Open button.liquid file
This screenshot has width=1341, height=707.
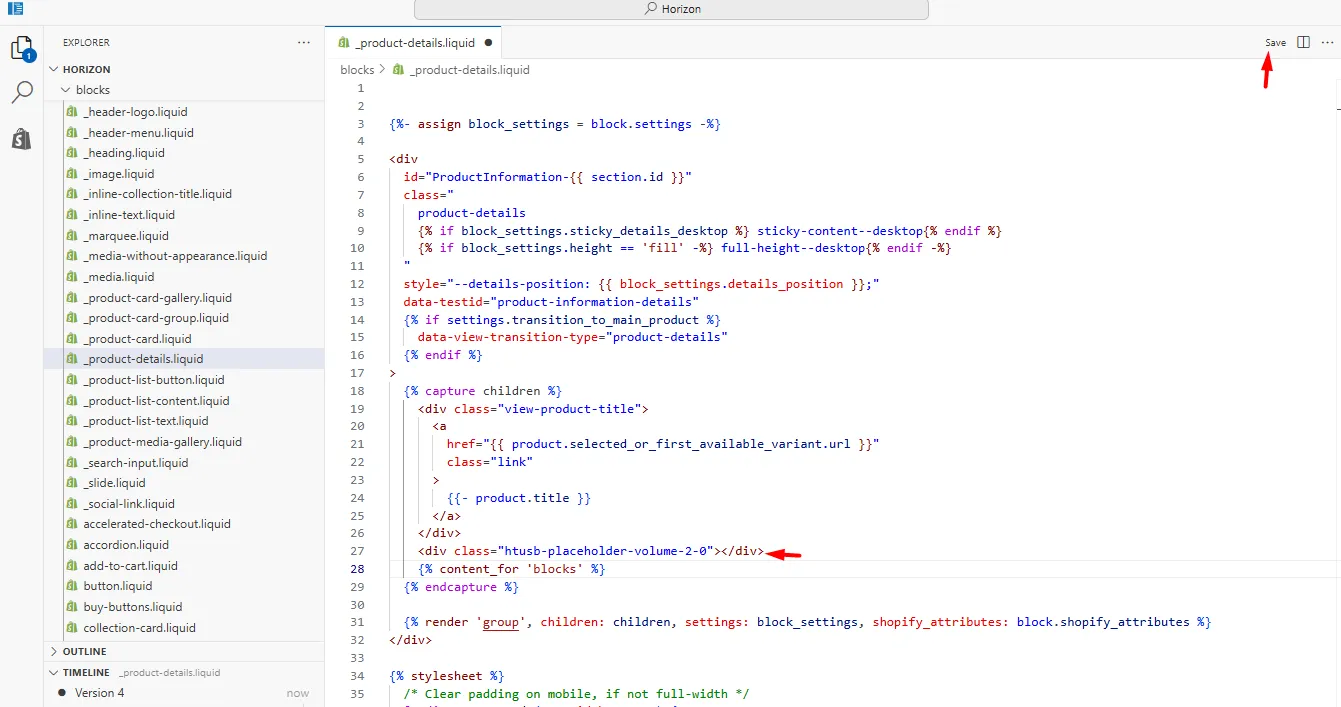click(x=118, y=586)
